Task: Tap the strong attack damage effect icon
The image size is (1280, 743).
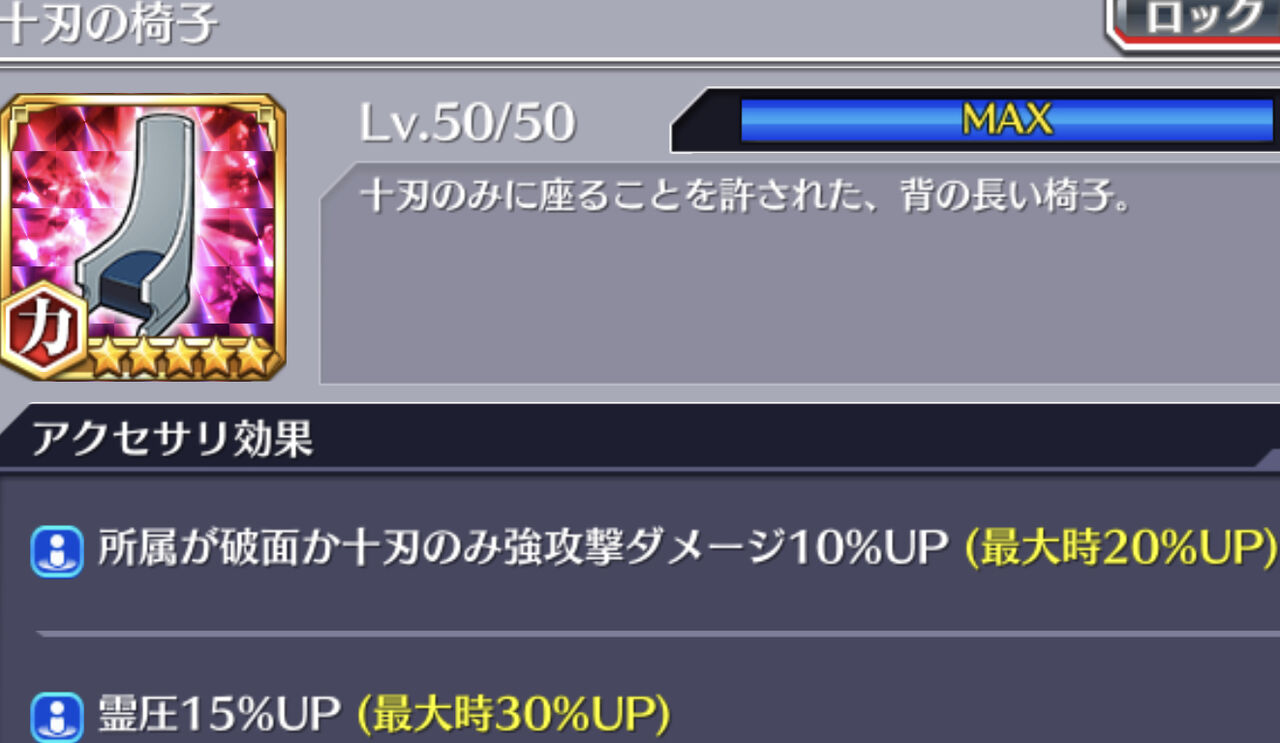Action: pyautogui.click(x=56, y=549)
